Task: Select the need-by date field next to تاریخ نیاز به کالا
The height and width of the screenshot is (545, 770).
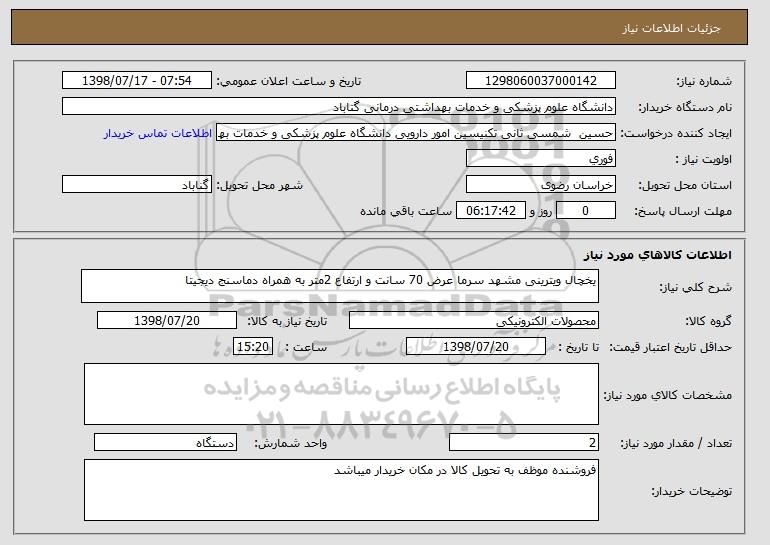Action: tap(167, 321)
